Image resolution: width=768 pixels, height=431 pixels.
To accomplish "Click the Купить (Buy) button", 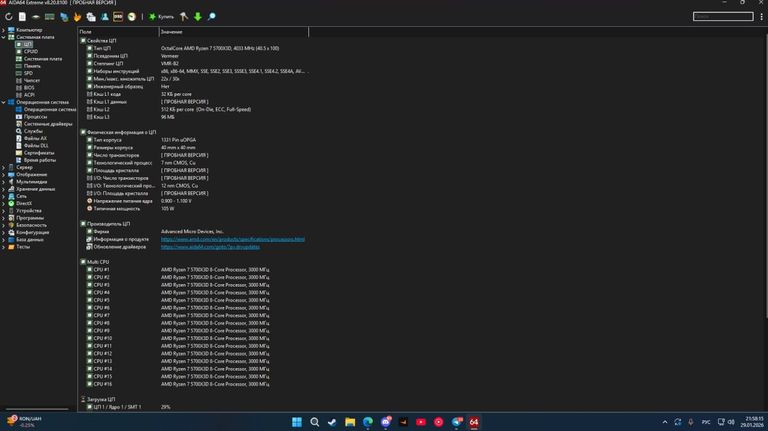I will (x=161, y=17).
